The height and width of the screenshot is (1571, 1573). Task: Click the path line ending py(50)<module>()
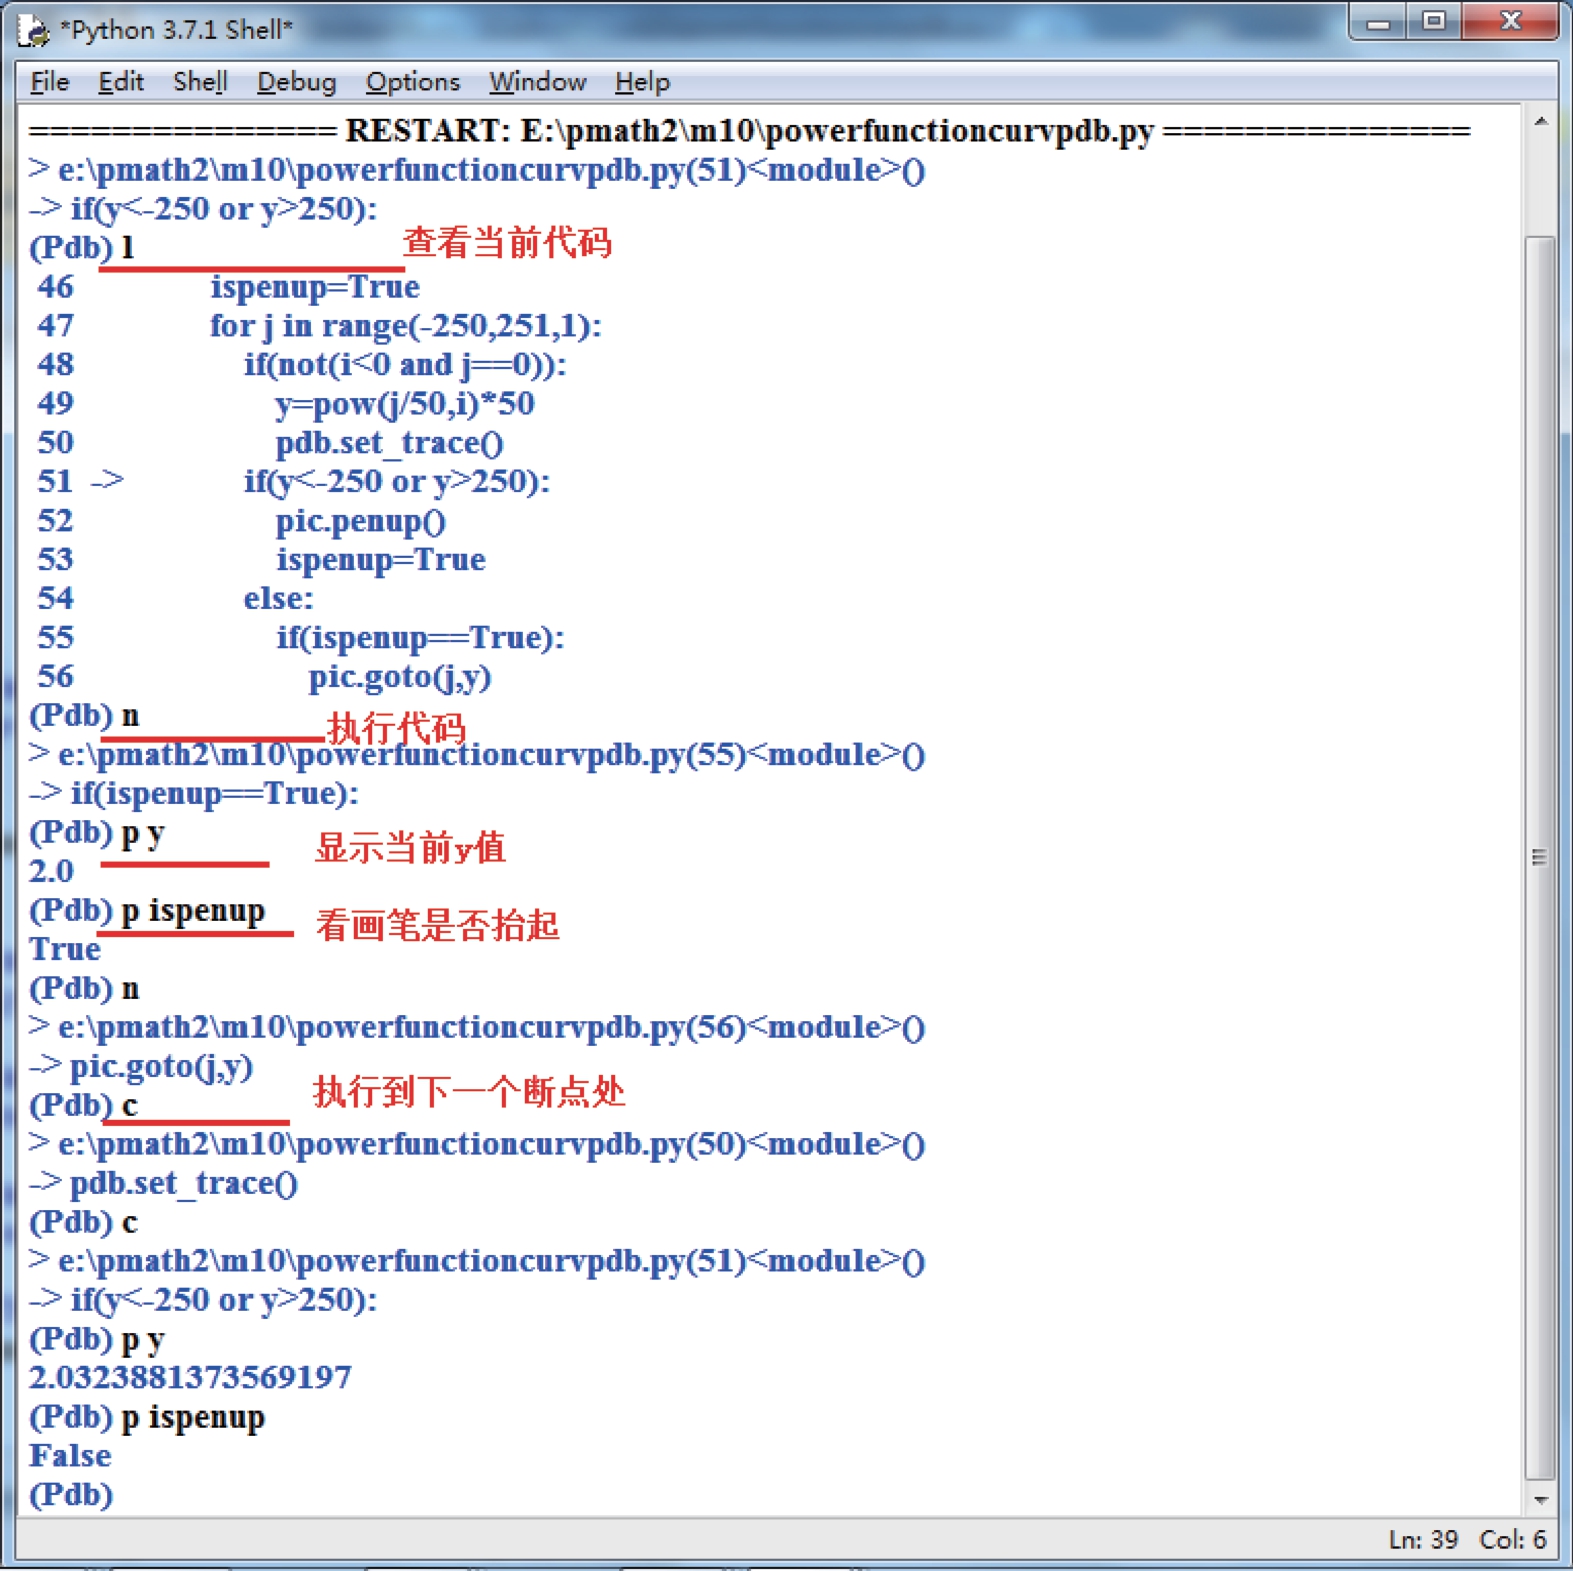click(477, 1145)
